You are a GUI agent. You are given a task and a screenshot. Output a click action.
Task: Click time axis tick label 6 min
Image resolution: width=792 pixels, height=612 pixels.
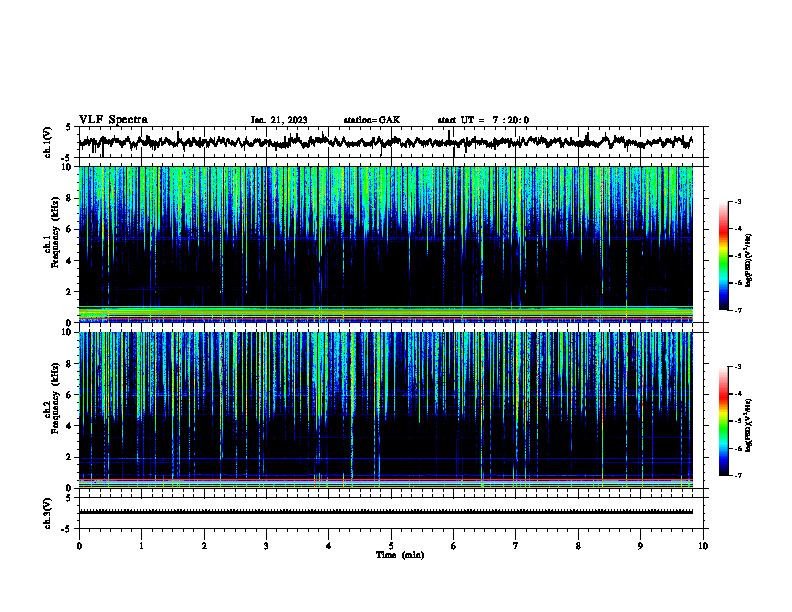(x=453, y=546)
